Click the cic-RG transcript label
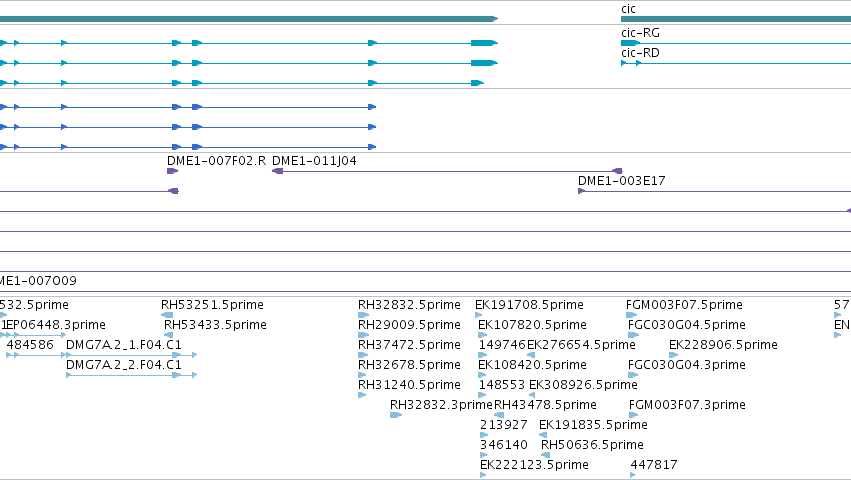The width and height of the screenshot is (851, 480). point(640,33)
